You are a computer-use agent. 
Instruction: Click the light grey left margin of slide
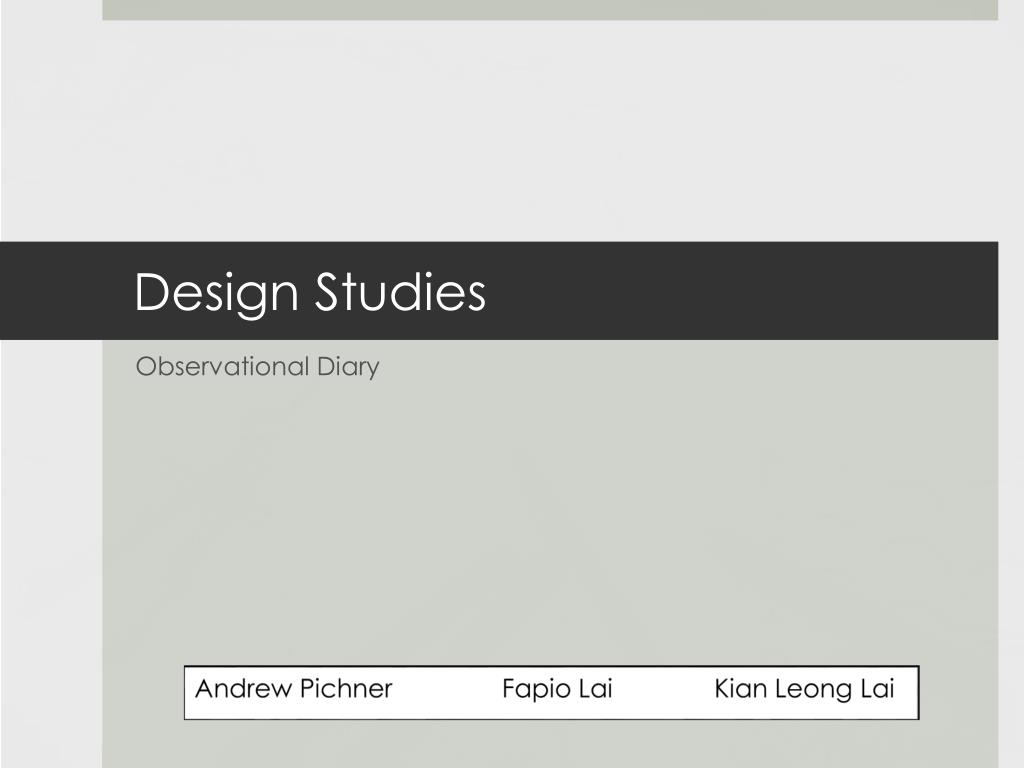pyautogui.click(x=51, y=522)
